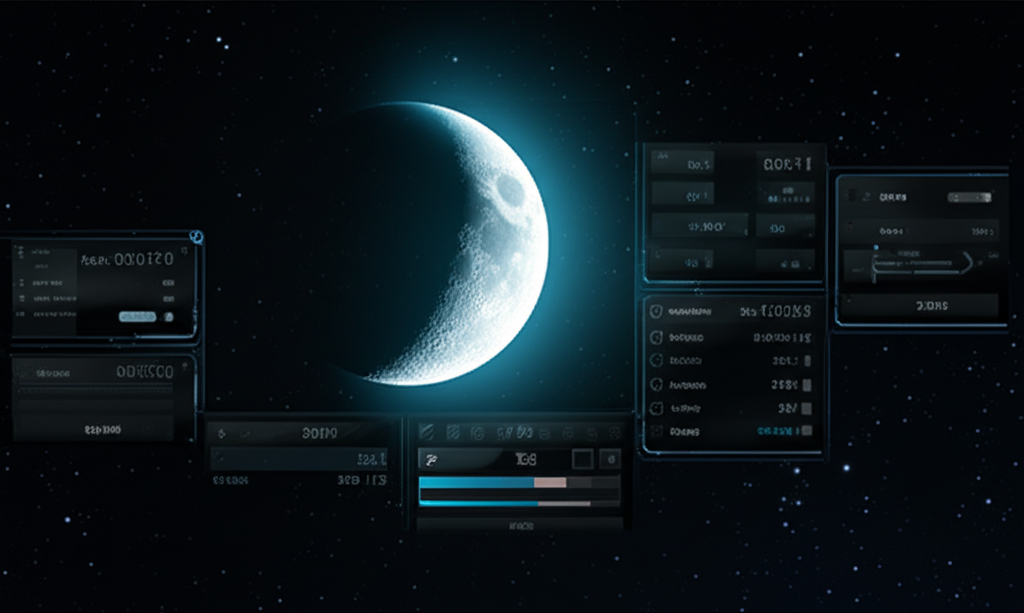Screen dimensions: 1024x613
Task: Tick the empty checkbox near the 1G8 readout
Action: click(582, 459)
